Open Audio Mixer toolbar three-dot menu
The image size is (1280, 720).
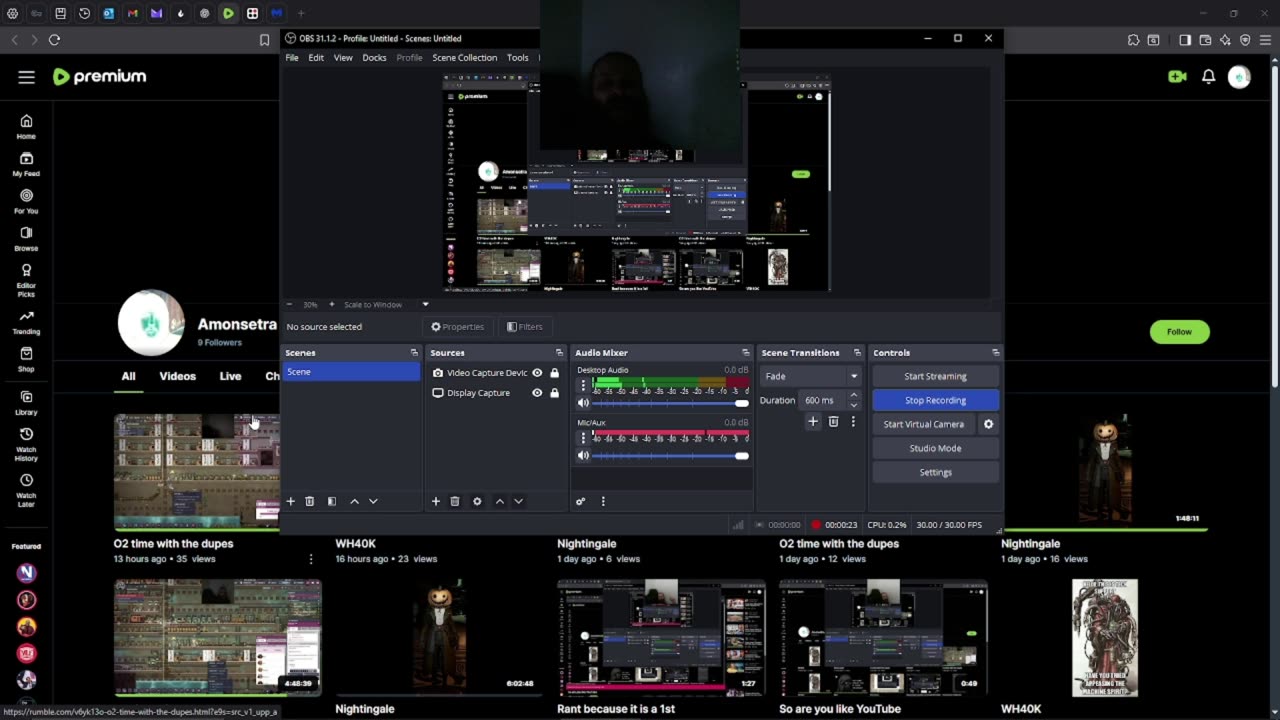coord(603,501)
